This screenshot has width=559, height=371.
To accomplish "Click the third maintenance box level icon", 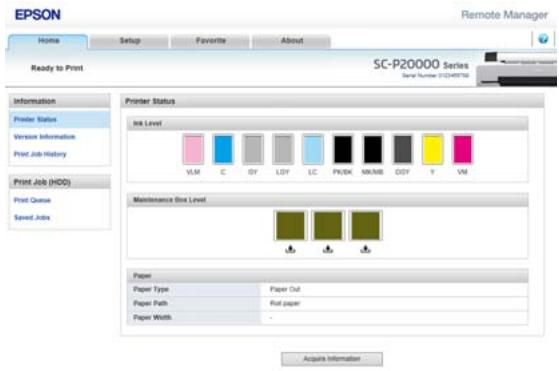I will [x=365, y=226].
